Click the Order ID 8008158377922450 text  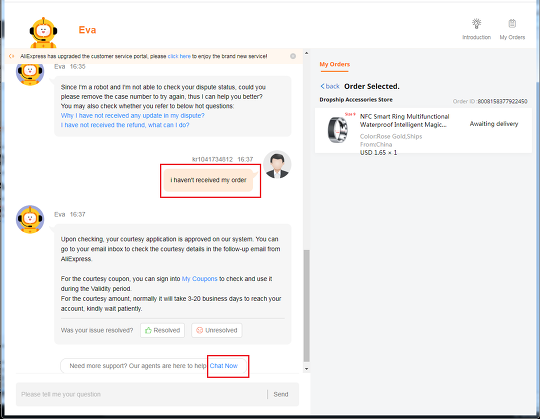(490, 101)
